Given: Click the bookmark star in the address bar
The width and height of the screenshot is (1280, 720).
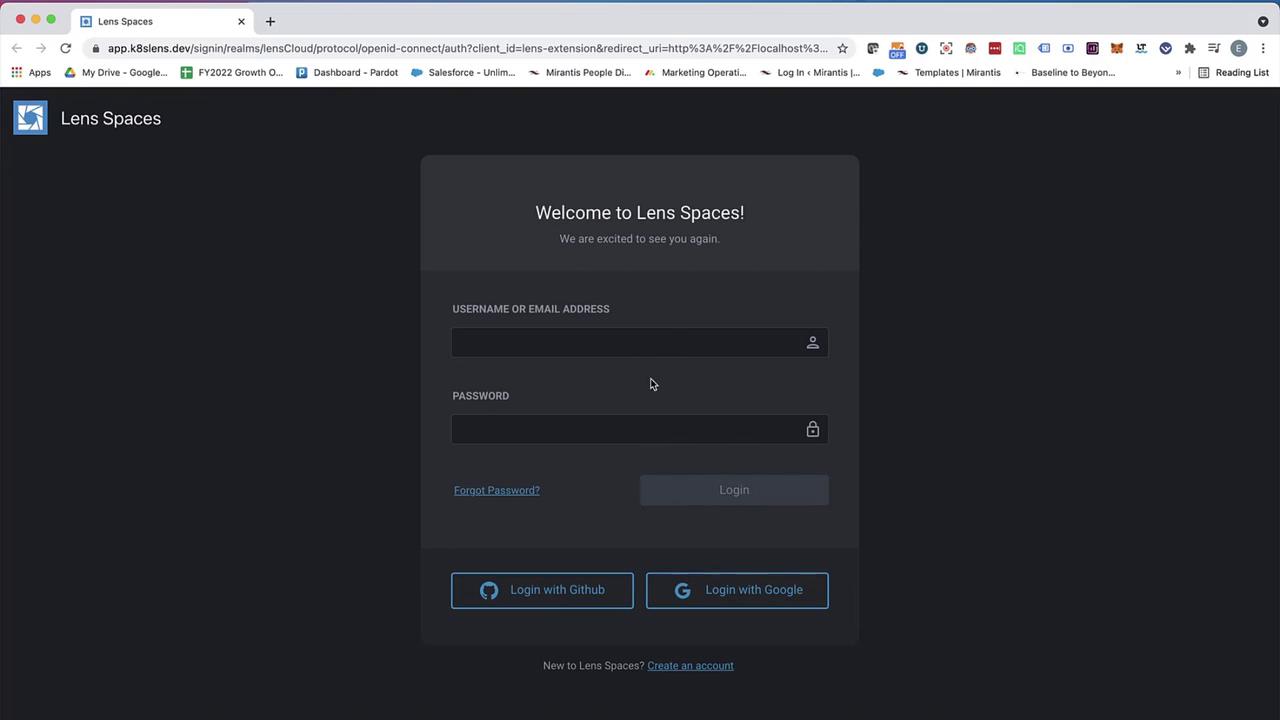Looking at the screenshot, I should (x=843, y=47).
